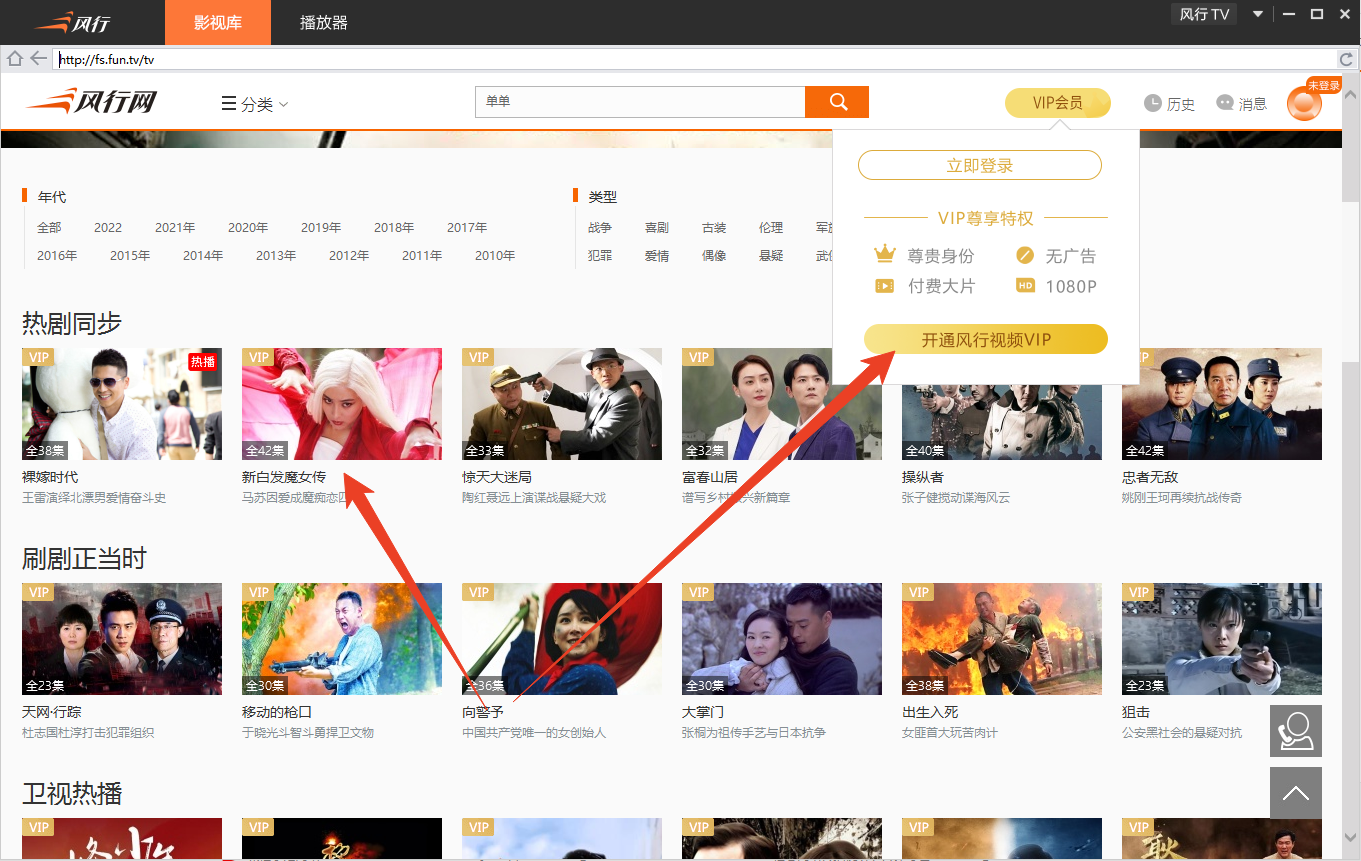Open the history clock icon
1361x861 pixels.
click(1153, 103)
